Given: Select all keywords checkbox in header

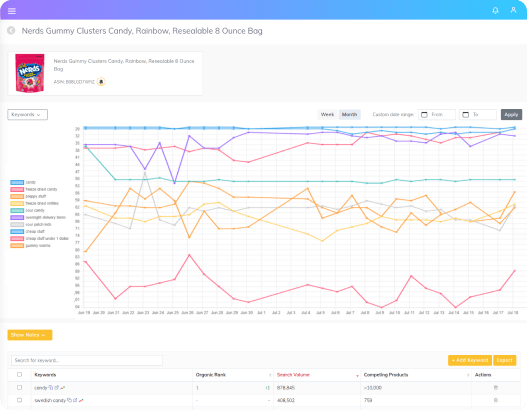Looking at the screenshot, I should (19, 374).
